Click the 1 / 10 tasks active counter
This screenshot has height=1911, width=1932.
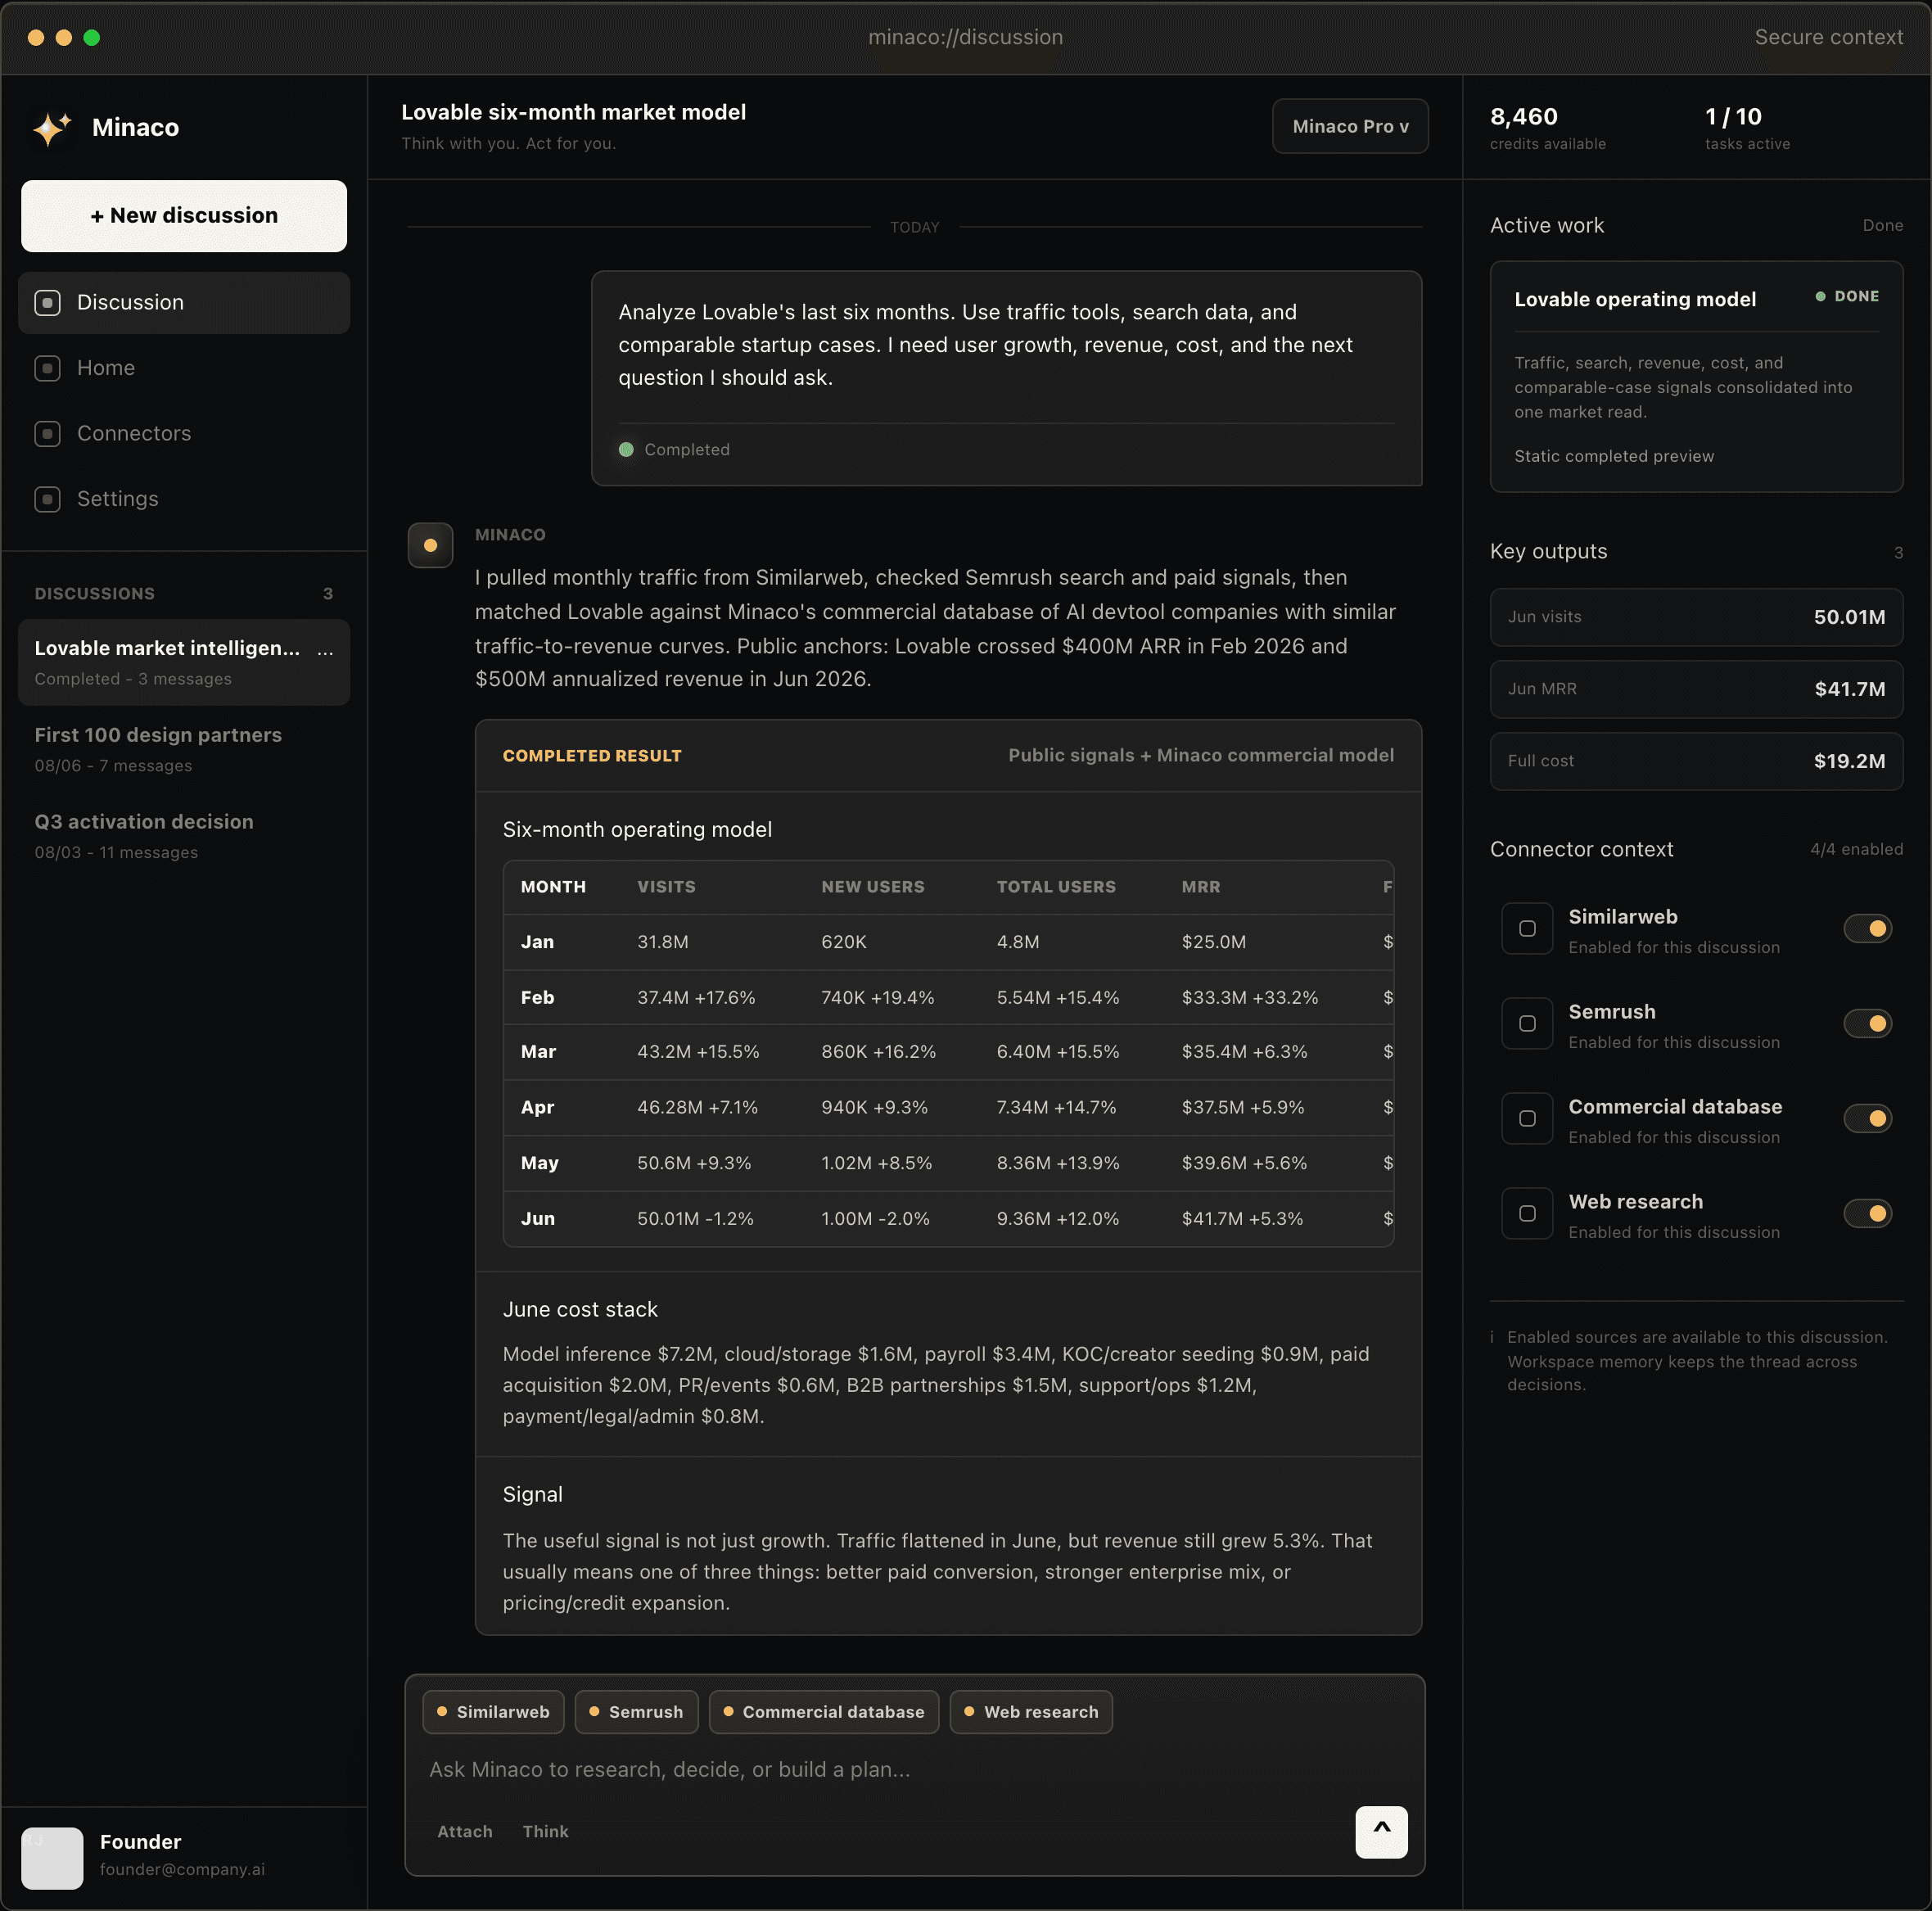(x=1747, y=128)
